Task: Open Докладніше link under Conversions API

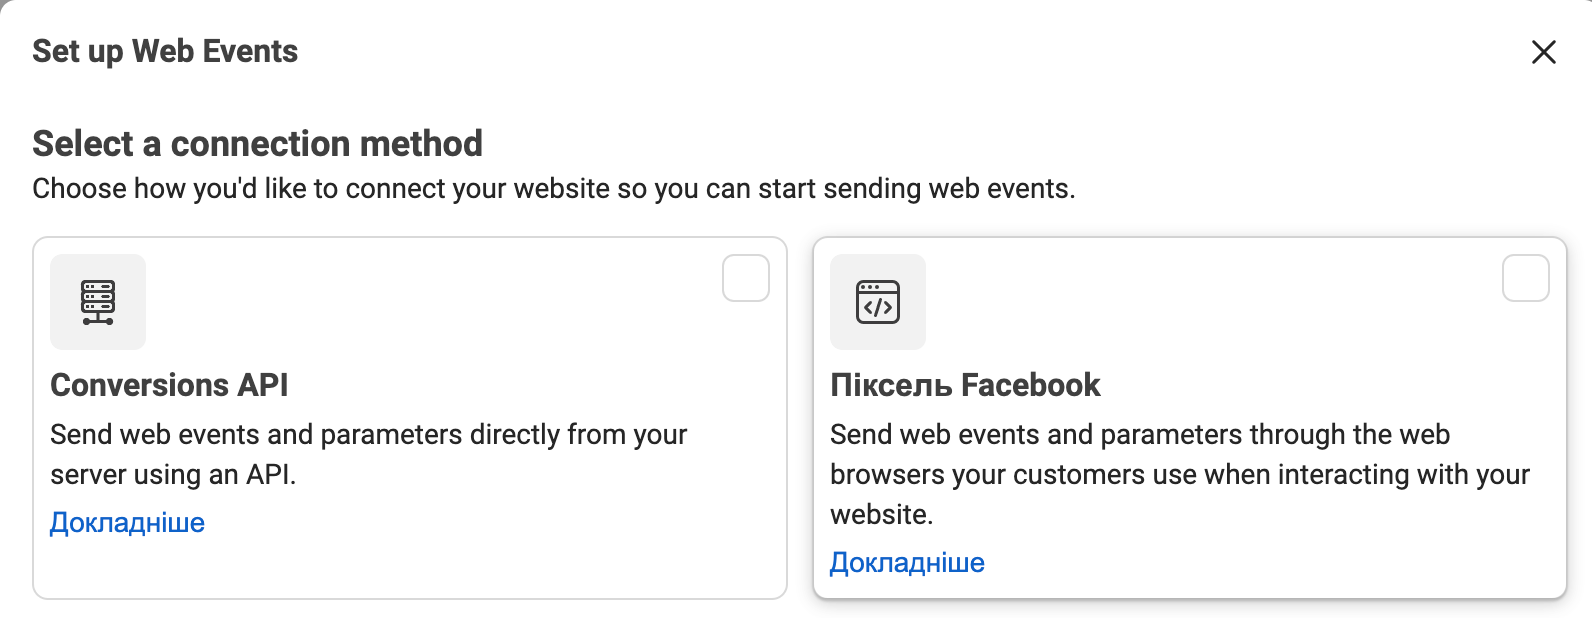Action: [127, 523]
